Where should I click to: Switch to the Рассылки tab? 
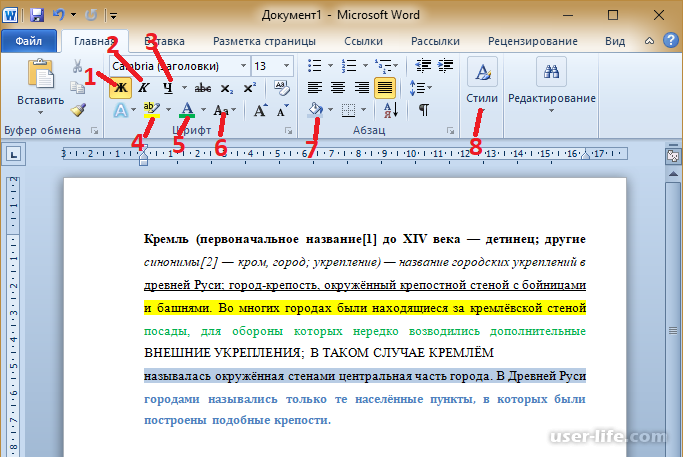435,41
